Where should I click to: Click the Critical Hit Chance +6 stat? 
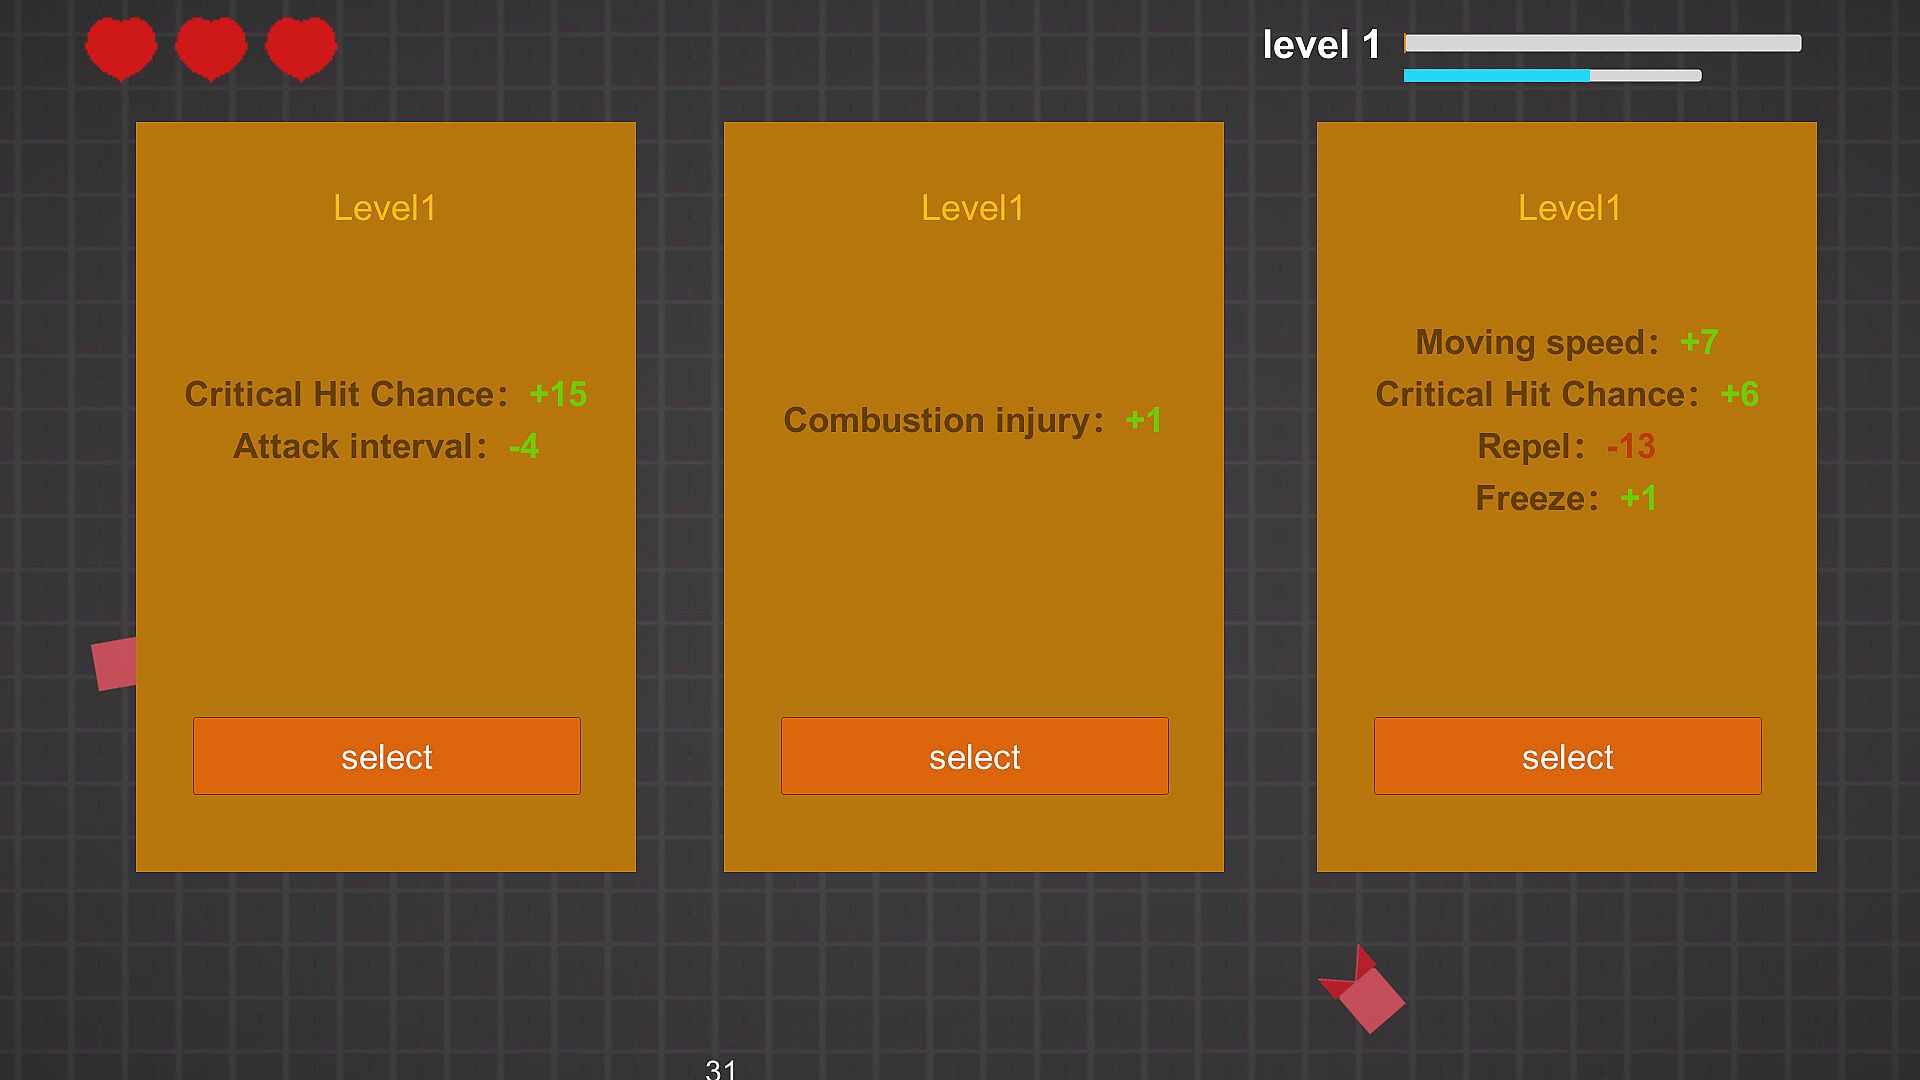coord(1566,394)
